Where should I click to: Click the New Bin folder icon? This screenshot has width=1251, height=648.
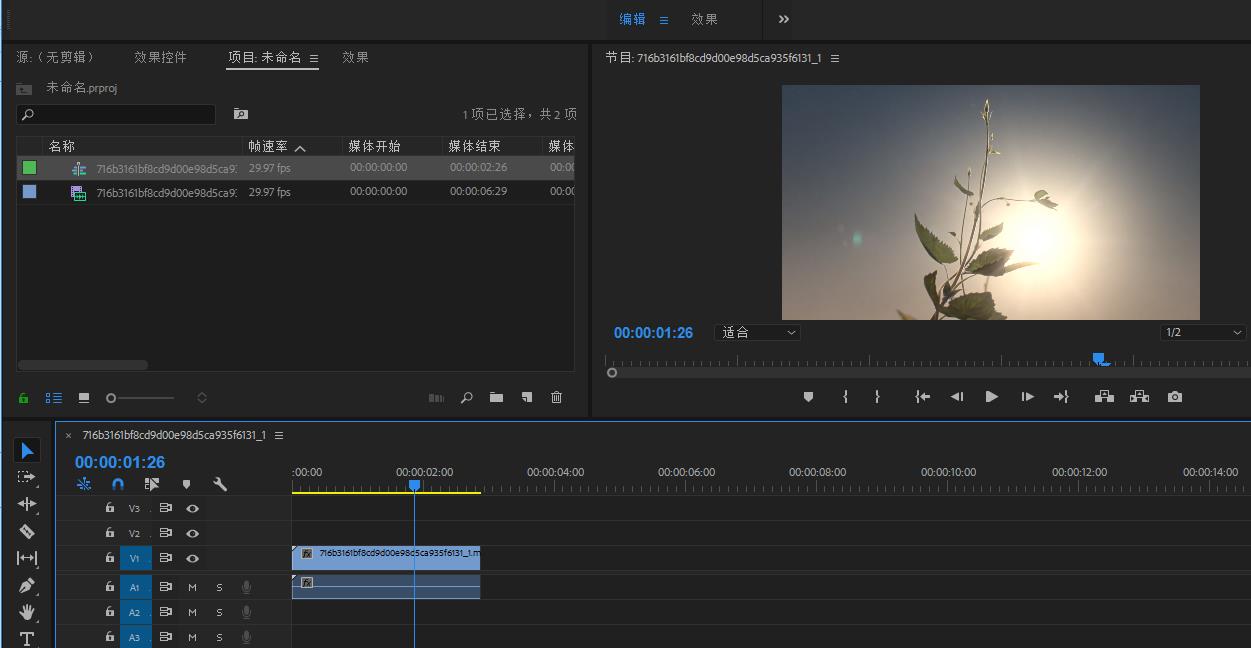(496, 398)
